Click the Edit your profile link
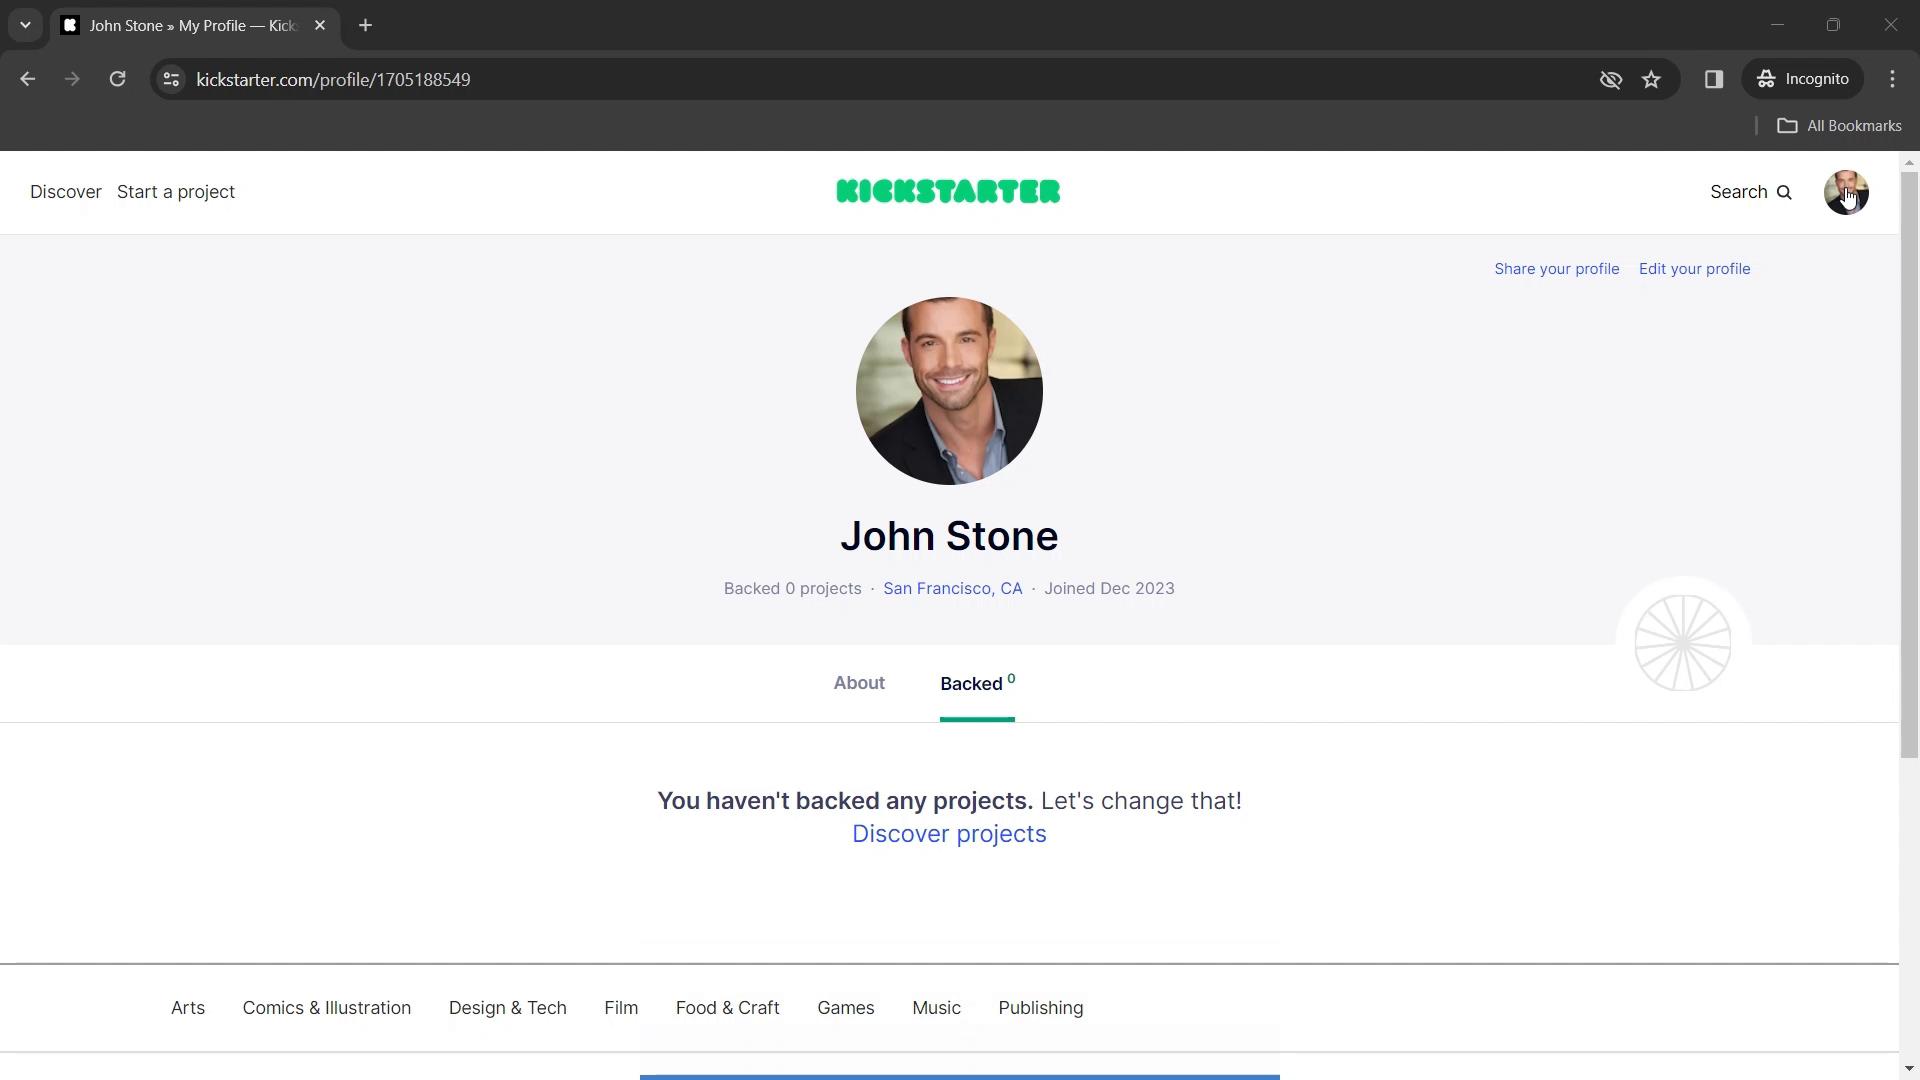 pos(1695,268)
